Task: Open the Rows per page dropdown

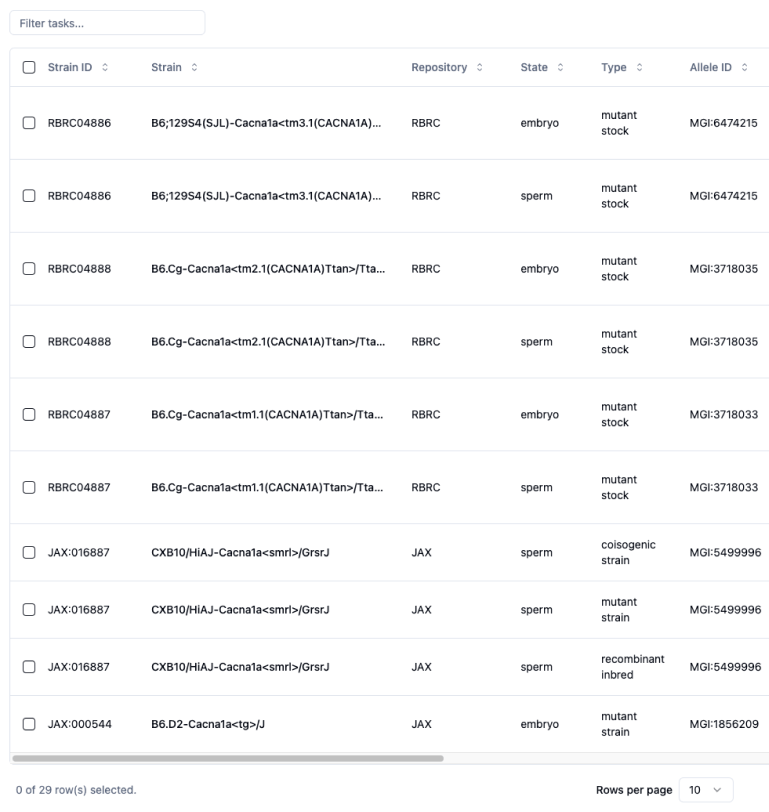Action: (706, 789)
